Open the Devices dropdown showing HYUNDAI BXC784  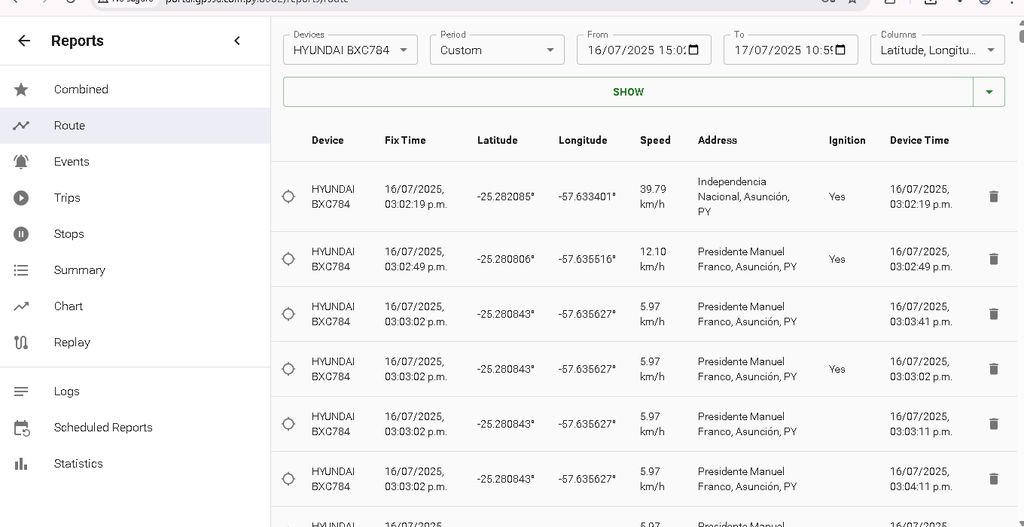350,50
